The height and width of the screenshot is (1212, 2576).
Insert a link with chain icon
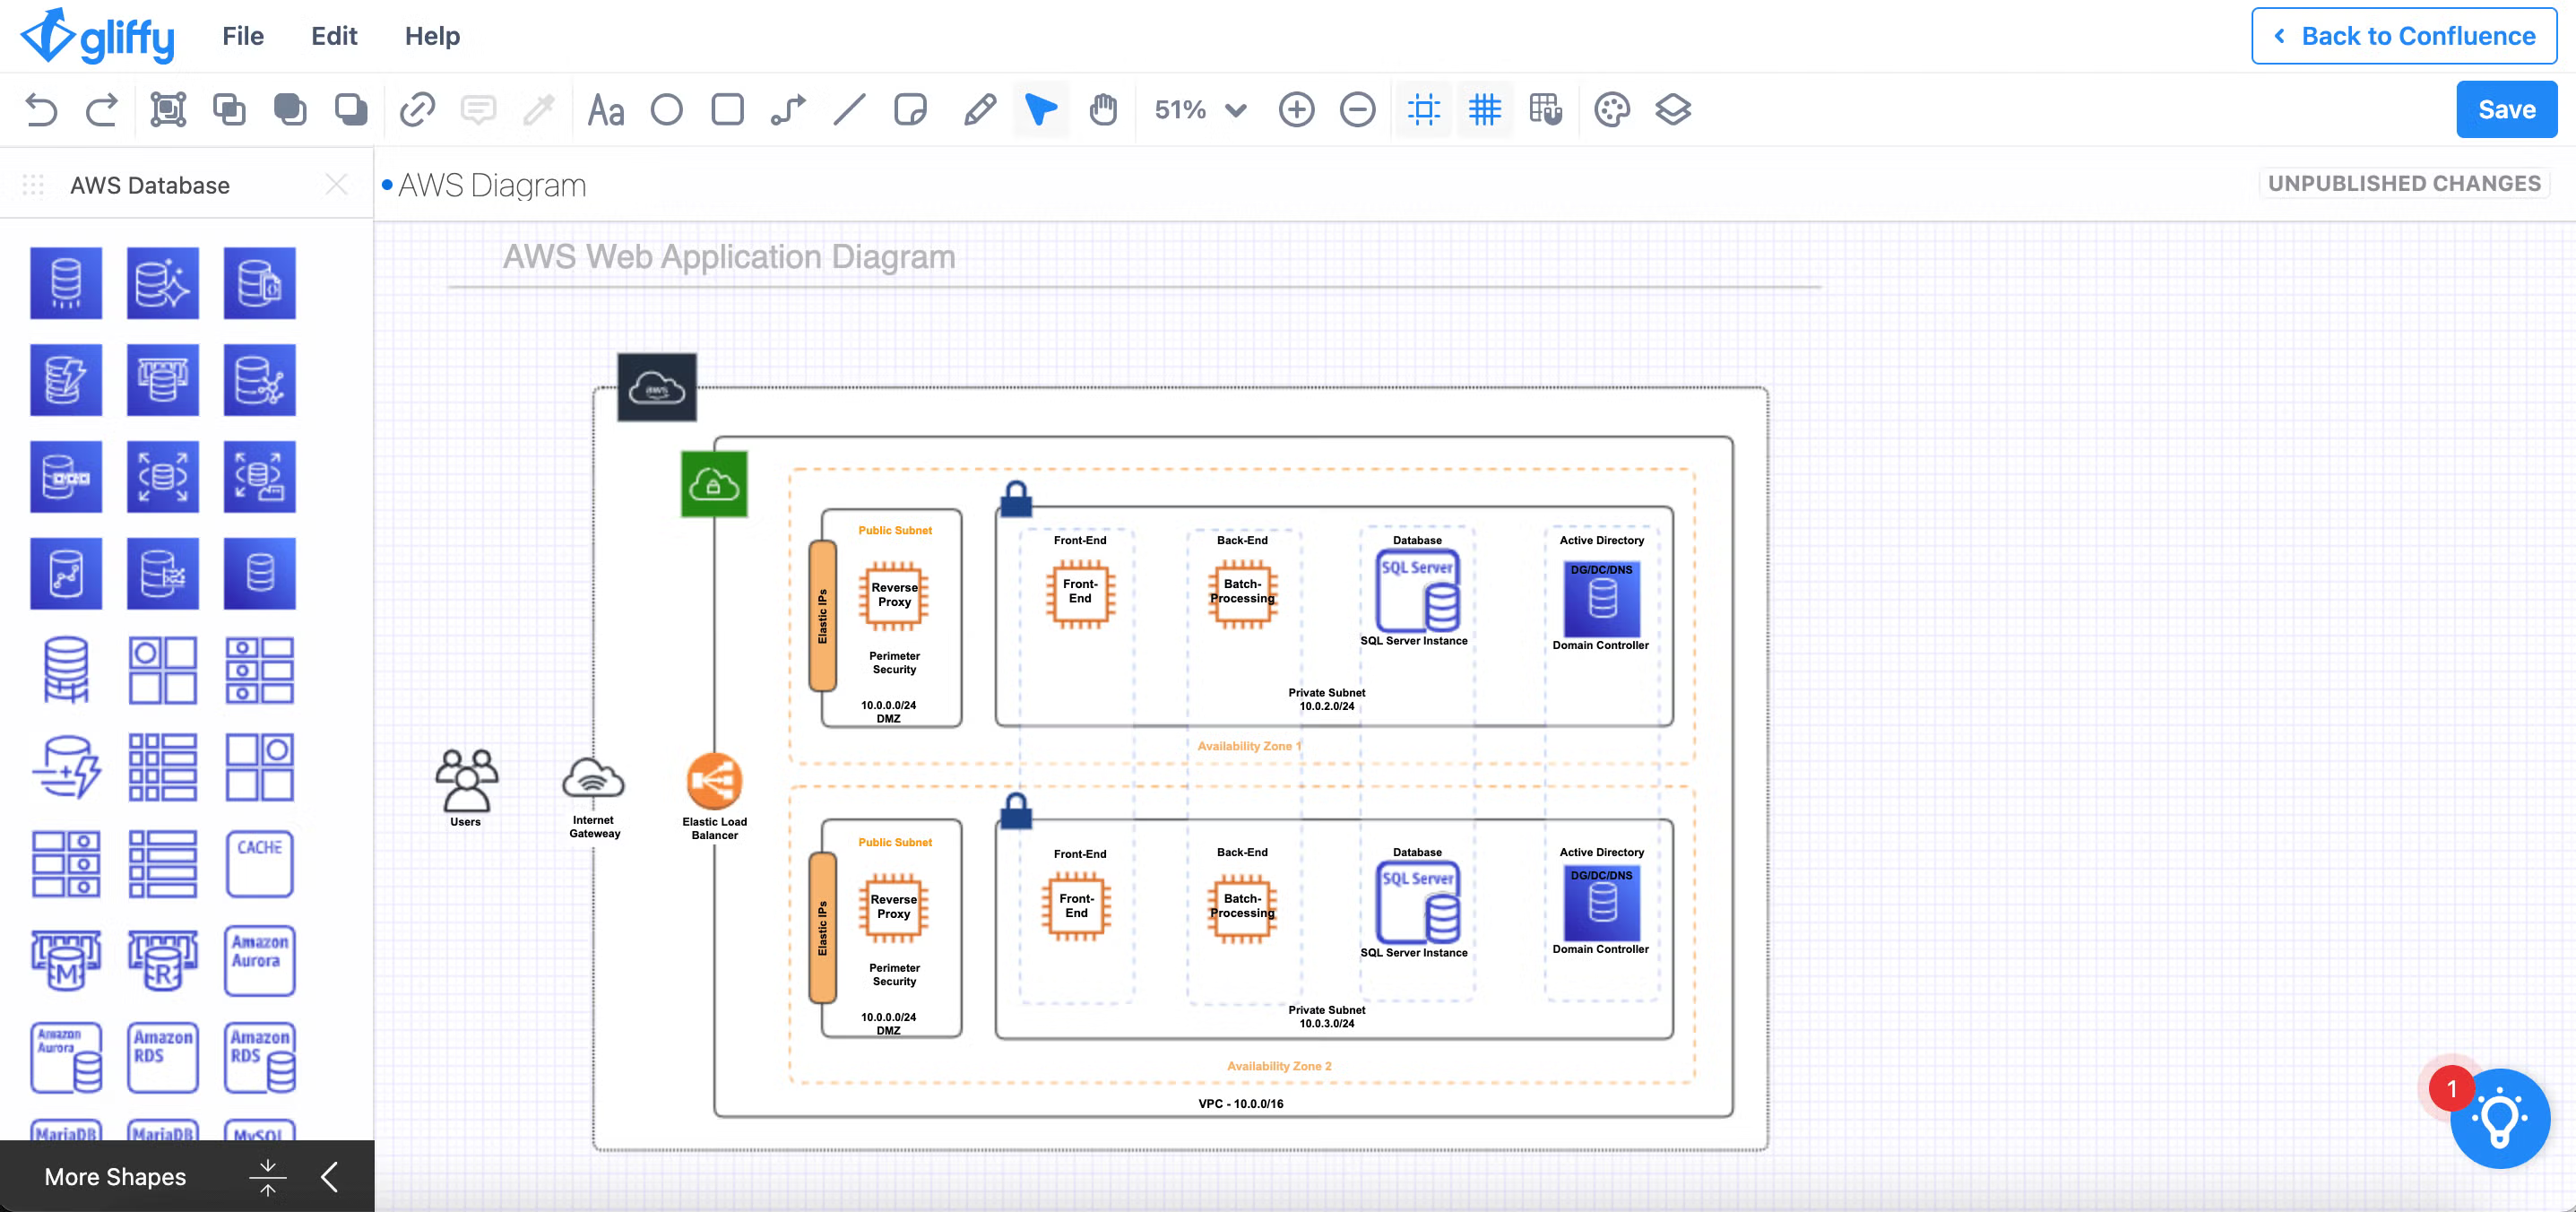tap(417, 109)
